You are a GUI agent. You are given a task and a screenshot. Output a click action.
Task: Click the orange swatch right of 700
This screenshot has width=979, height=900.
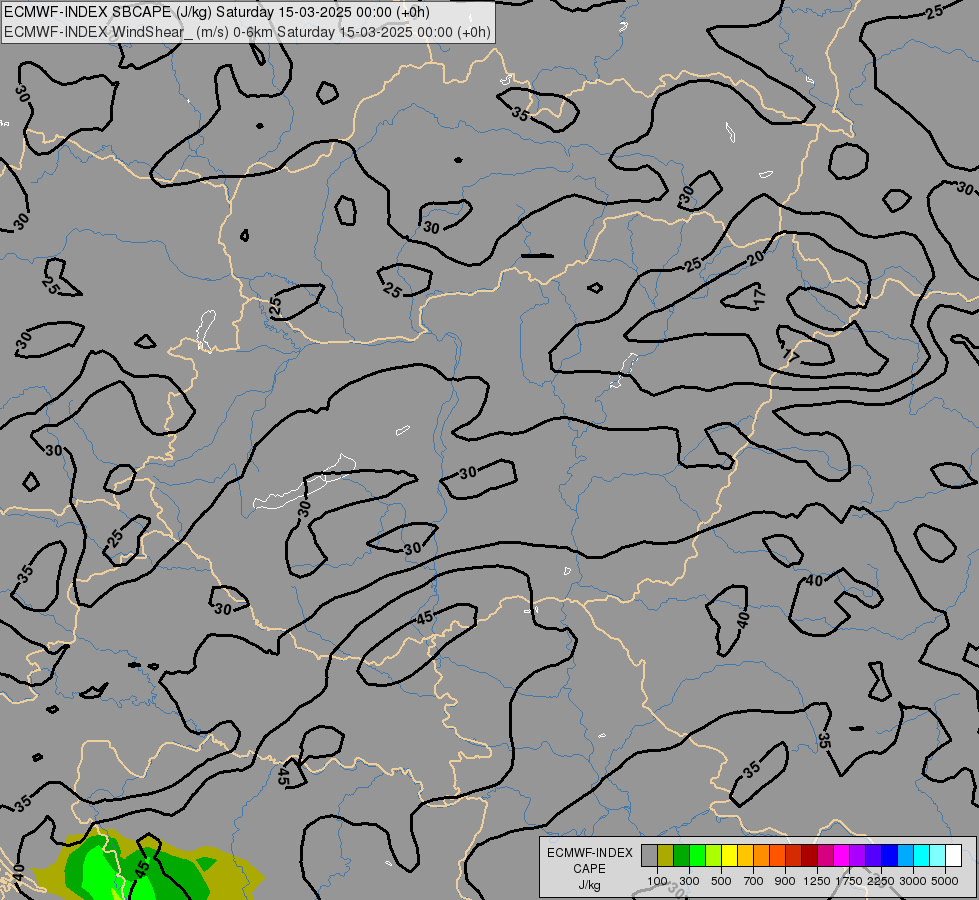[x=762, y=856]
